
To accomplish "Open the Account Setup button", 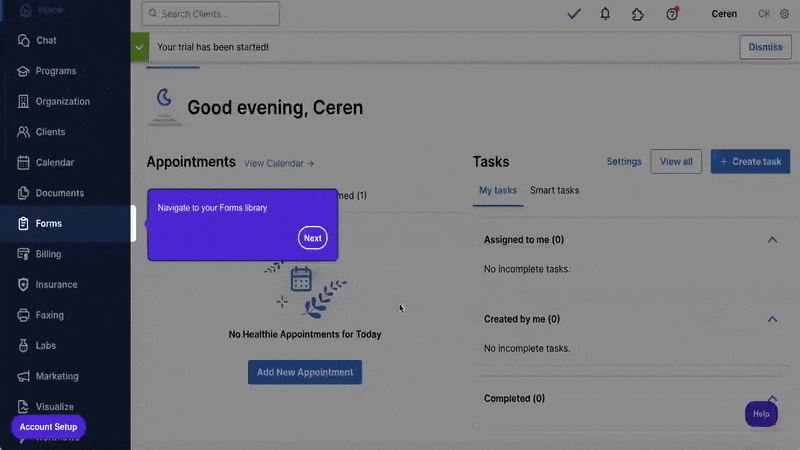I will pos(48,427).
